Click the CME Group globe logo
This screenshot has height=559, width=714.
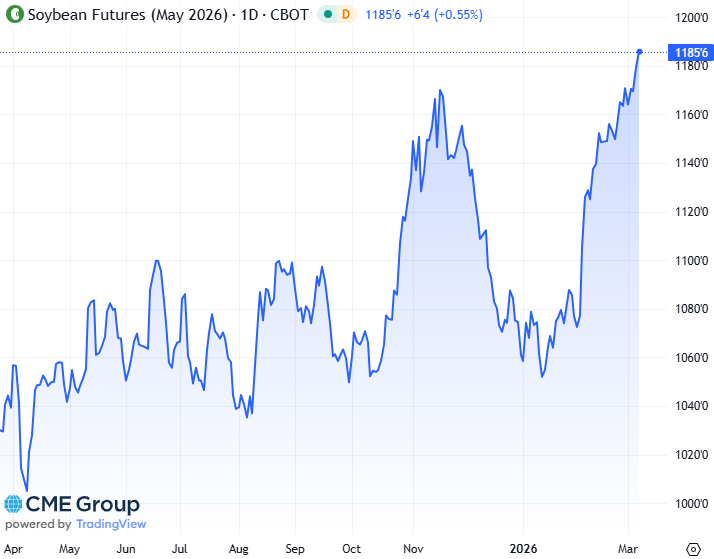[x=13, y=504]
